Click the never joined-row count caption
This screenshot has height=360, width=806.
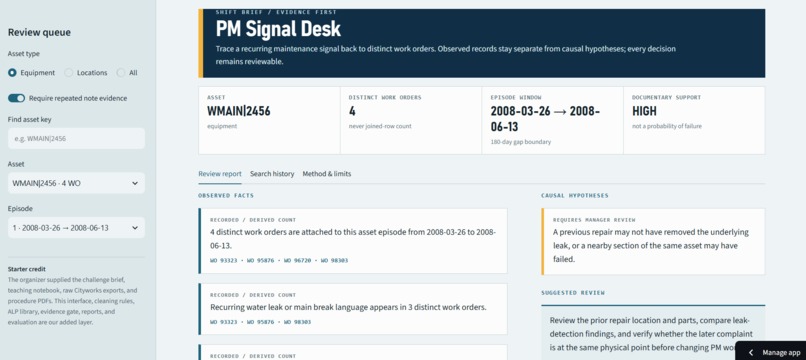pos(380,126)
